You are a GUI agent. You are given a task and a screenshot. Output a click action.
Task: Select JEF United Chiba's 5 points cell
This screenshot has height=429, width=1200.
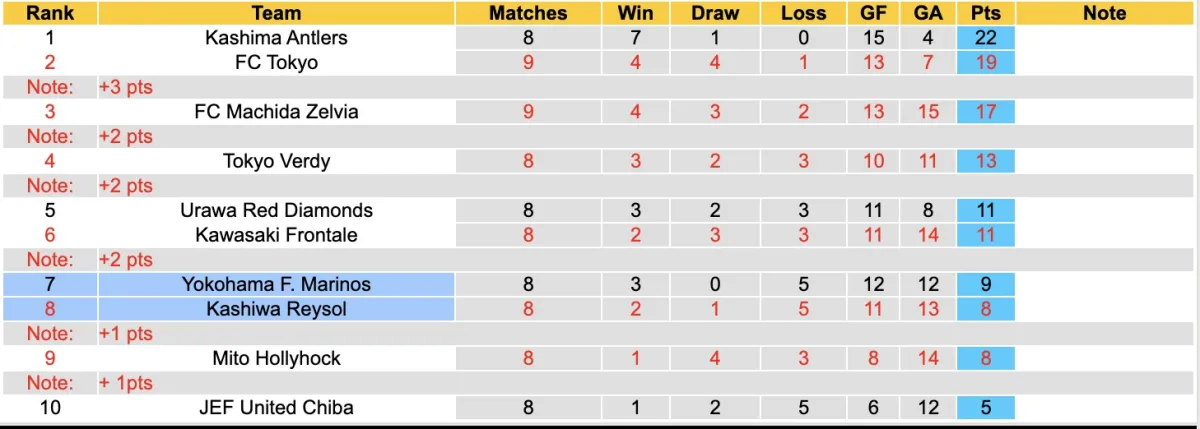(985, 407)
